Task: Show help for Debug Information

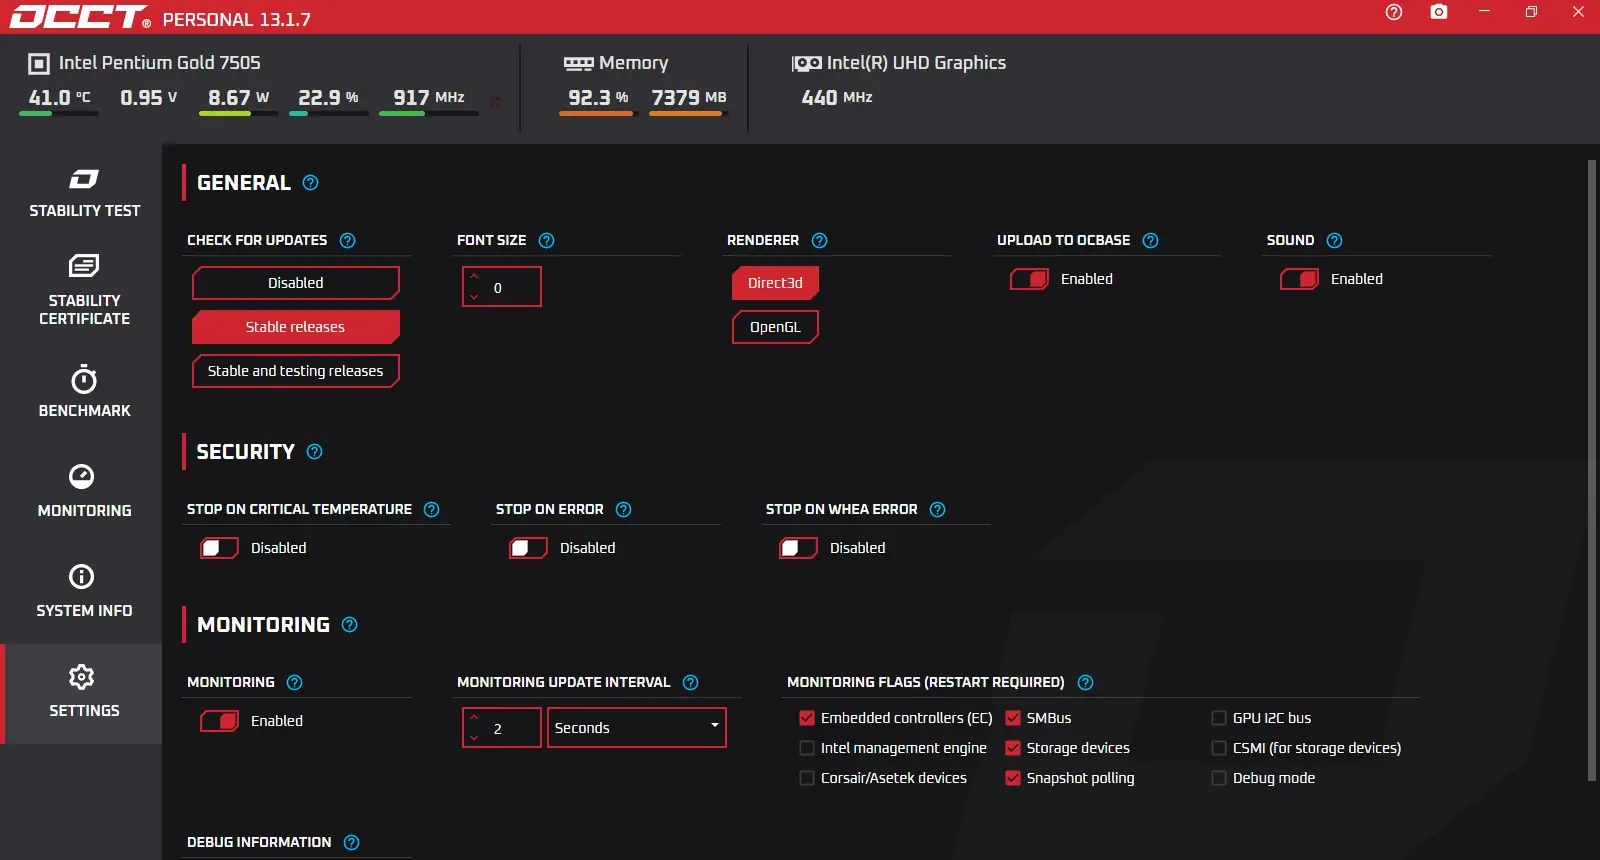Action: point(352,843)
